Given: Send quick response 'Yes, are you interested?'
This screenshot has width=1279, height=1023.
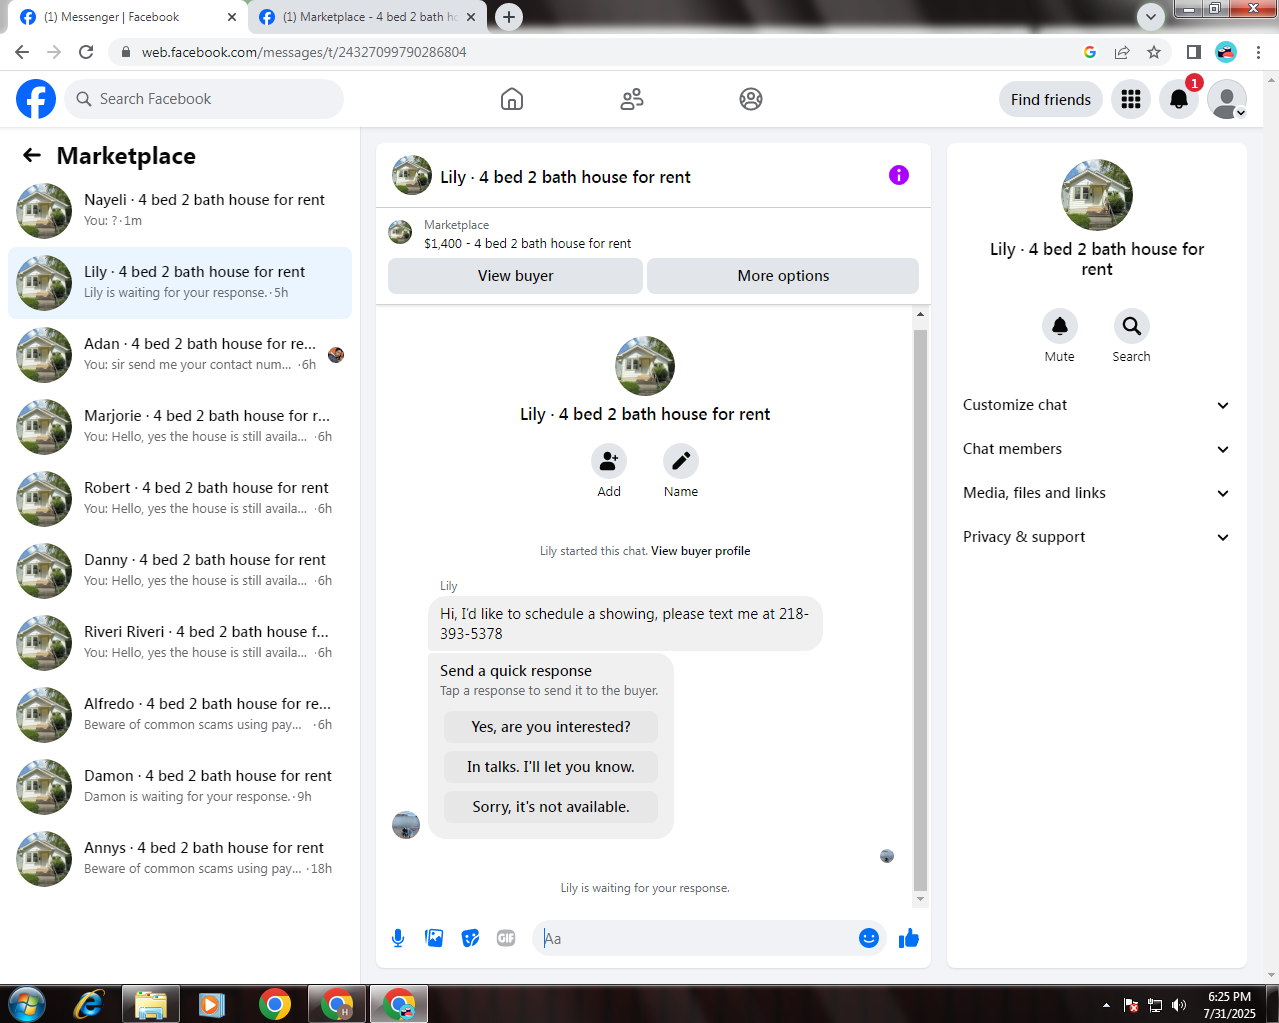Looking at the screenshot, I should coord(551,727).
